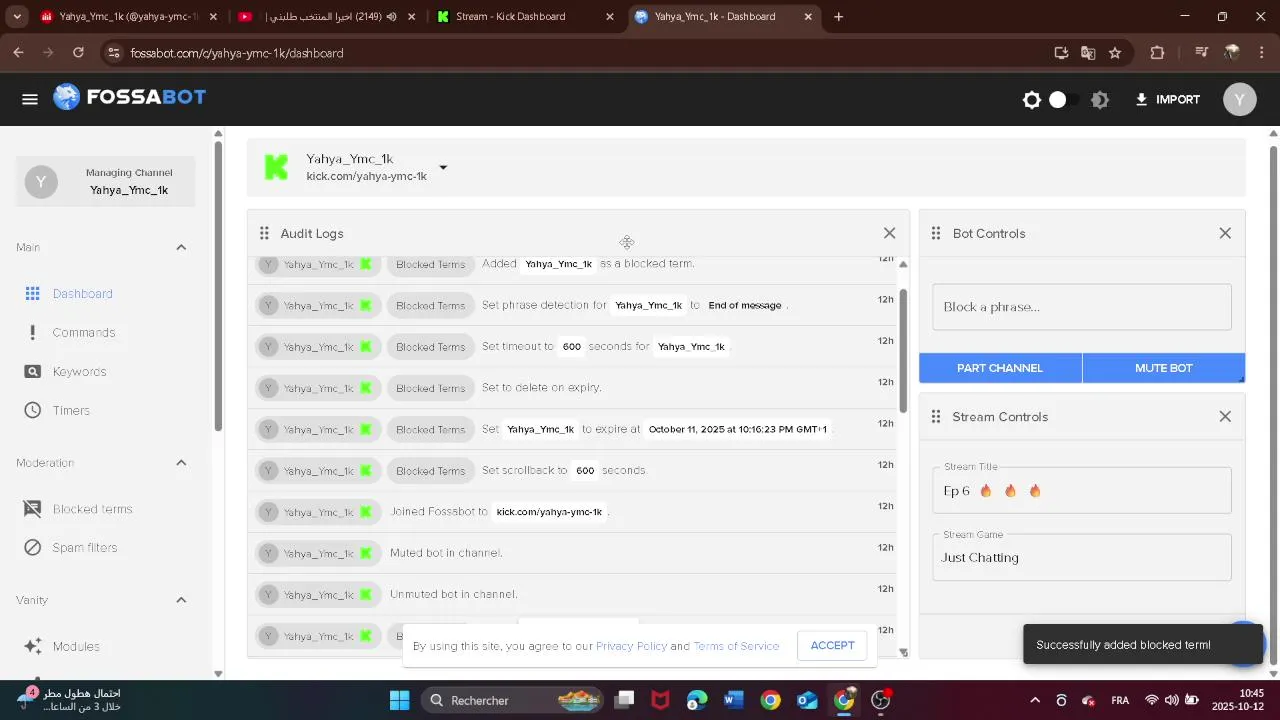1280x720 pixels.
Task: Click the sun light-mode icon
Action: coord(1032,100)
